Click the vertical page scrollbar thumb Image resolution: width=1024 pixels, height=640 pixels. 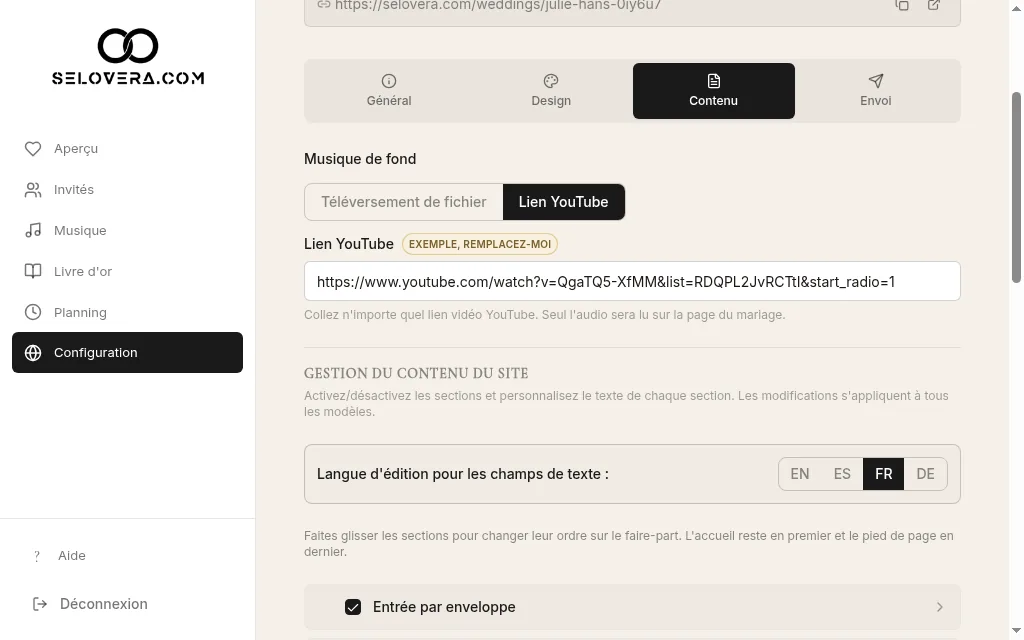[1016, 187]
